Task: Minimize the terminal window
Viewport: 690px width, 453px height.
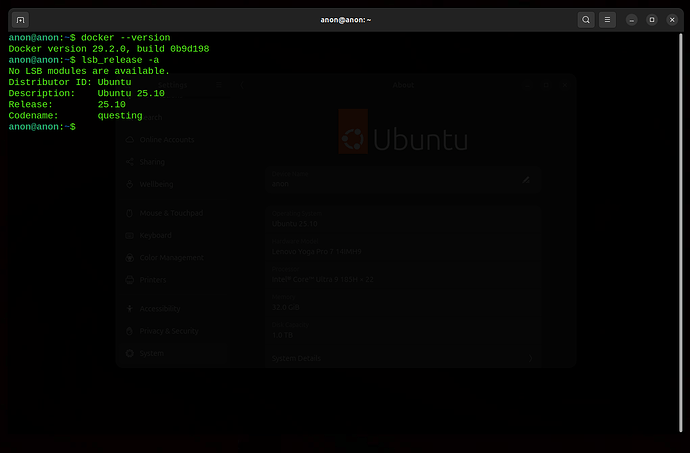Action: pyautogui.click(x=632, y=19)
